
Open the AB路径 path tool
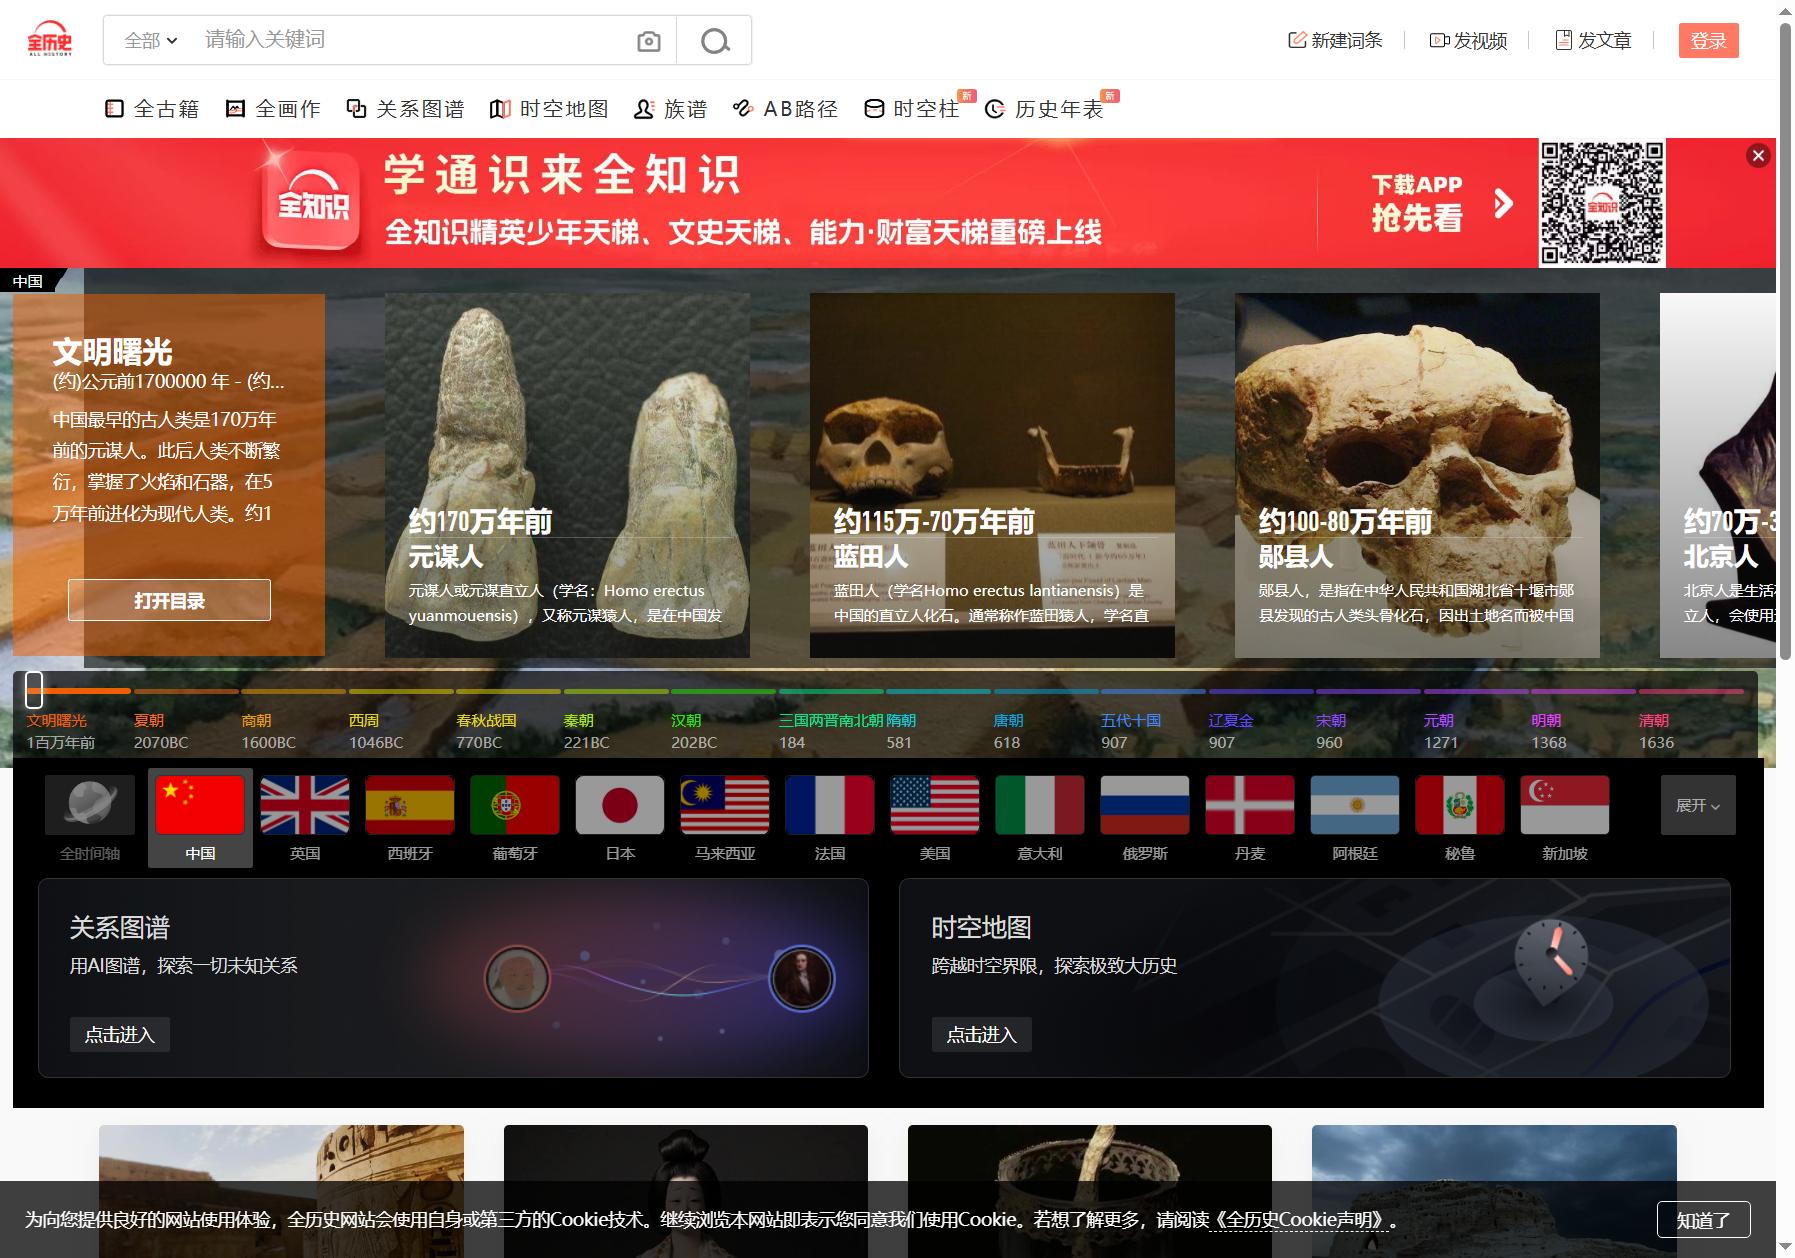pyautogui.click(x=785, y=109)
